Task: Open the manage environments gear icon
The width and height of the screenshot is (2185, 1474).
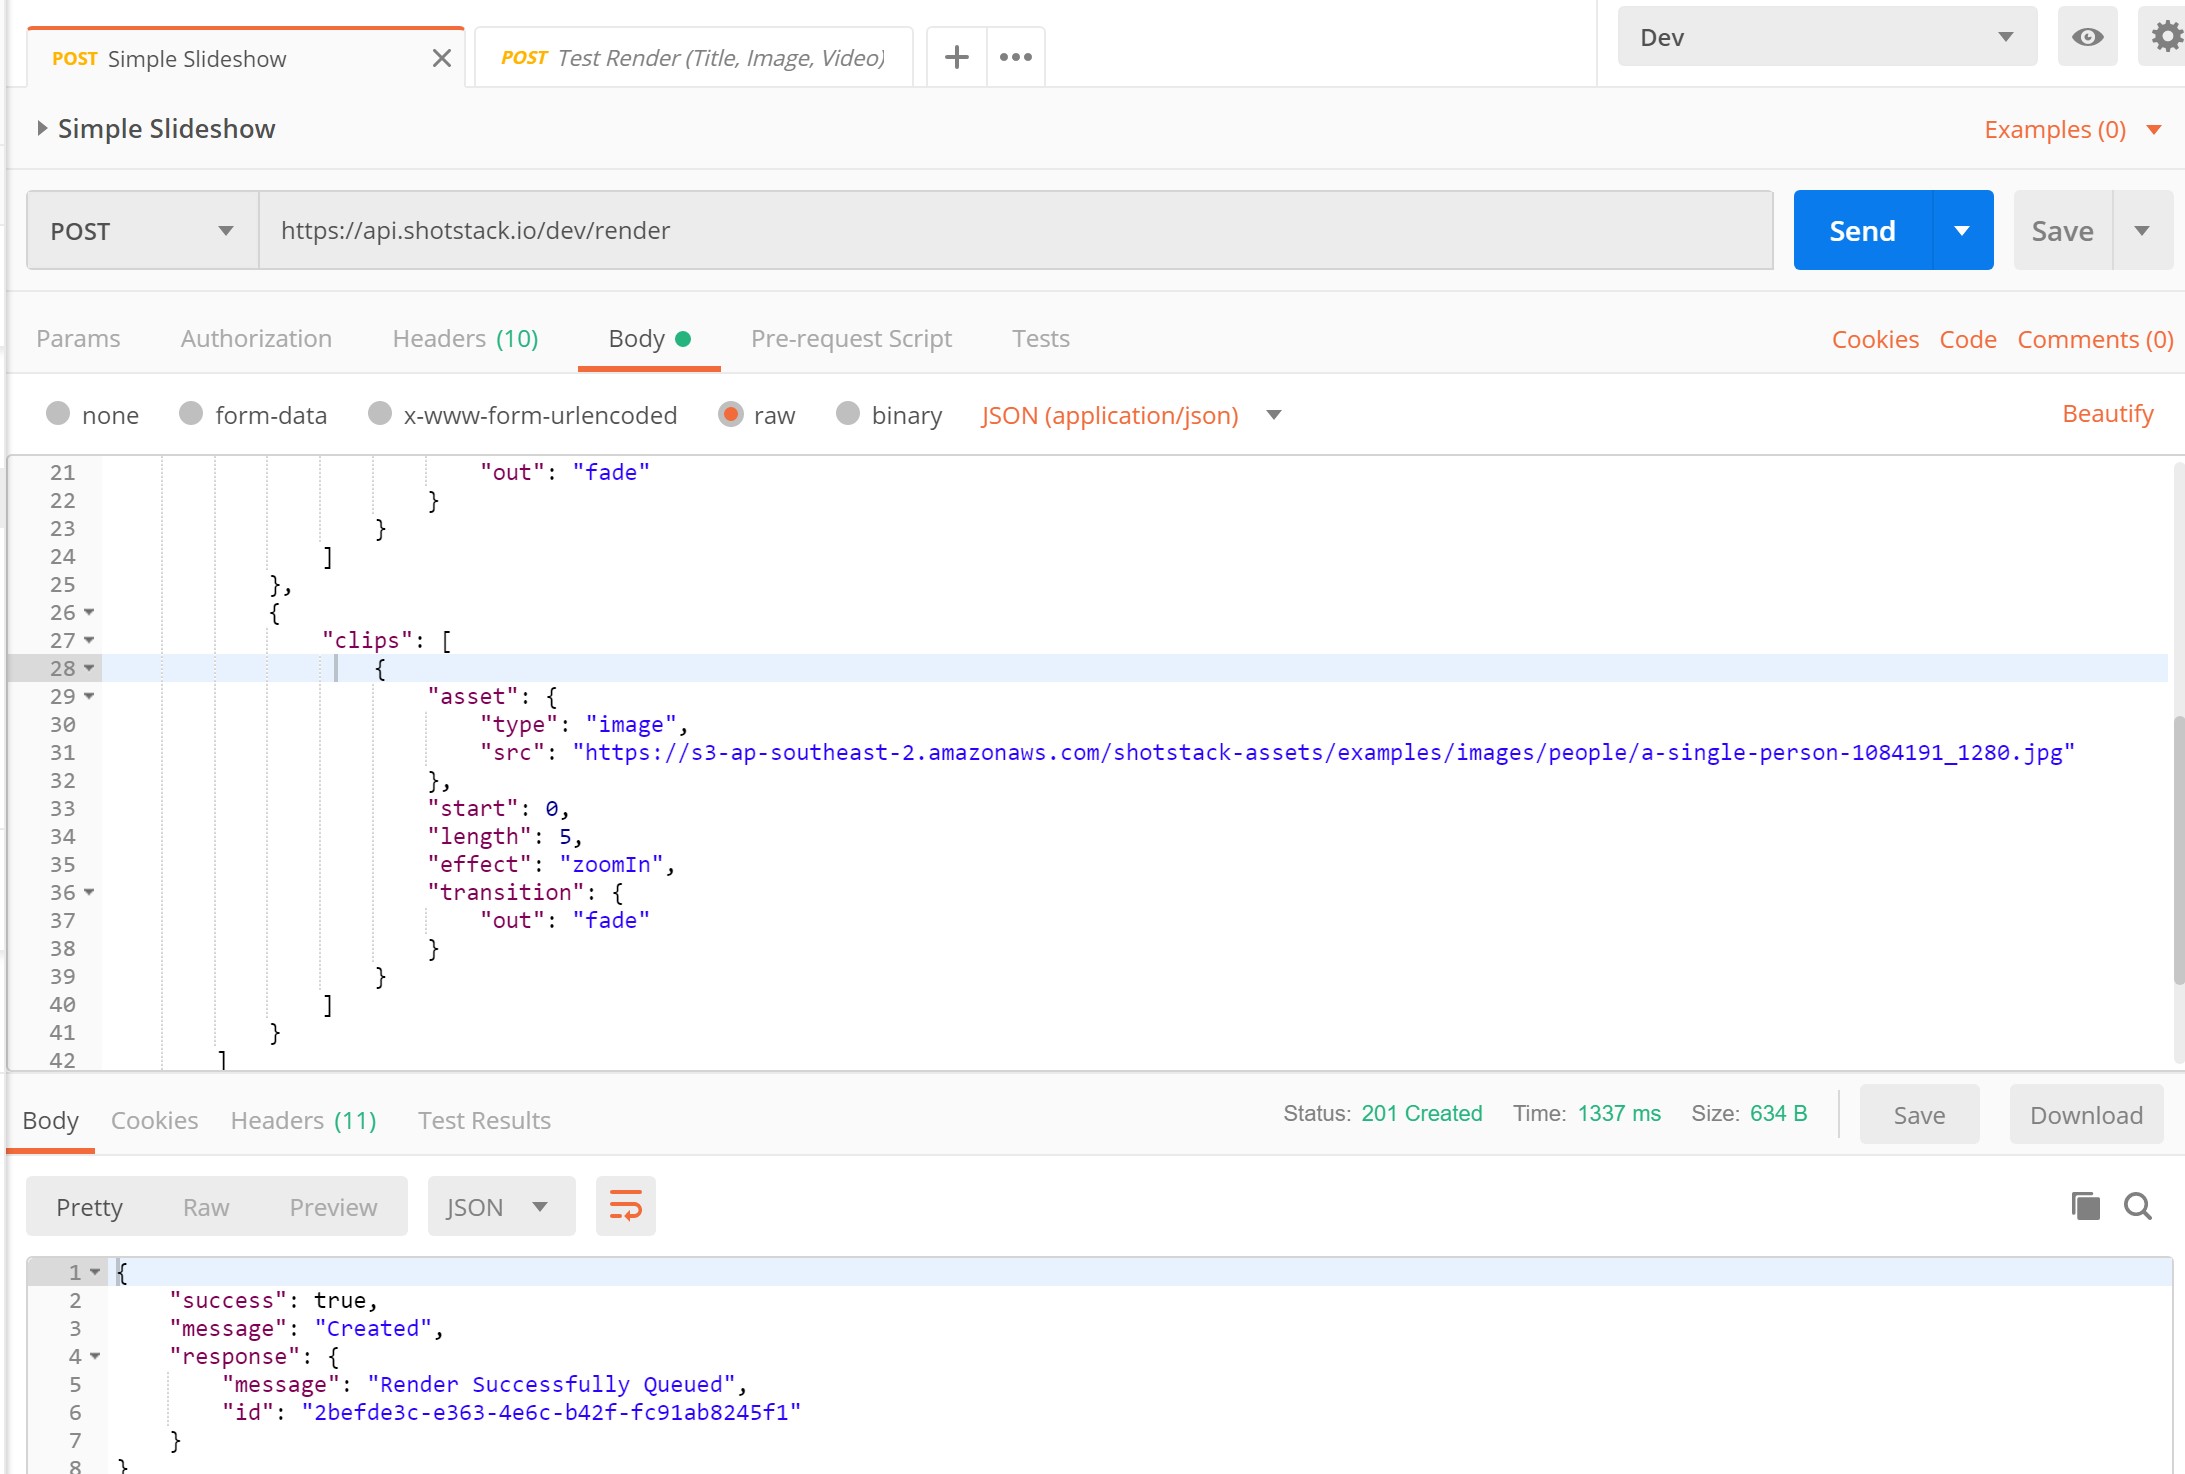Action: pyautogui.click(x=2165, y=37)
